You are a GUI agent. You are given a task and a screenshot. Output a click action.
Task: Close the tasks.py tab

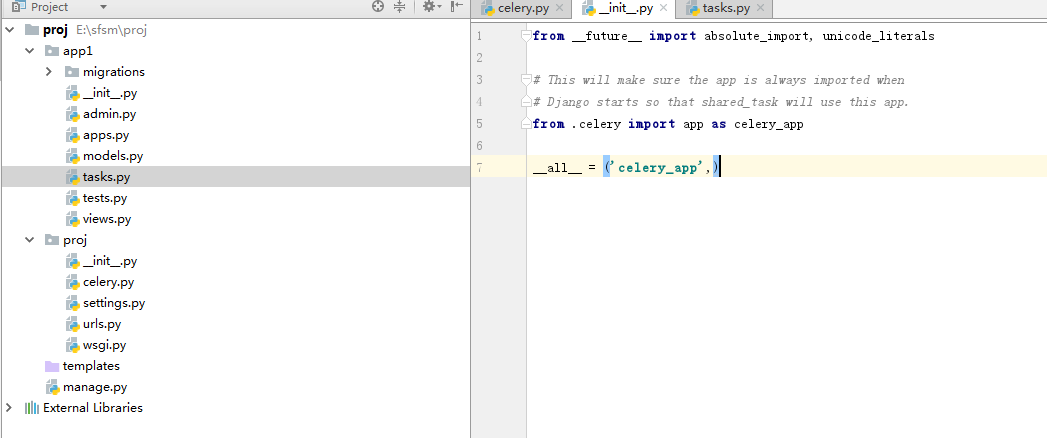pyautogui.click(x=760, y=9)
